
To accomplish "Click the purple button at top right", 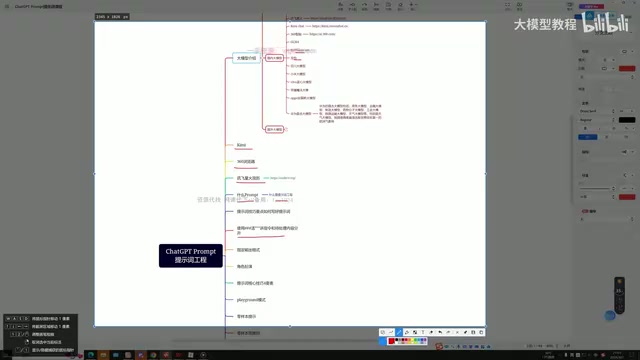I will coord(591,7).
